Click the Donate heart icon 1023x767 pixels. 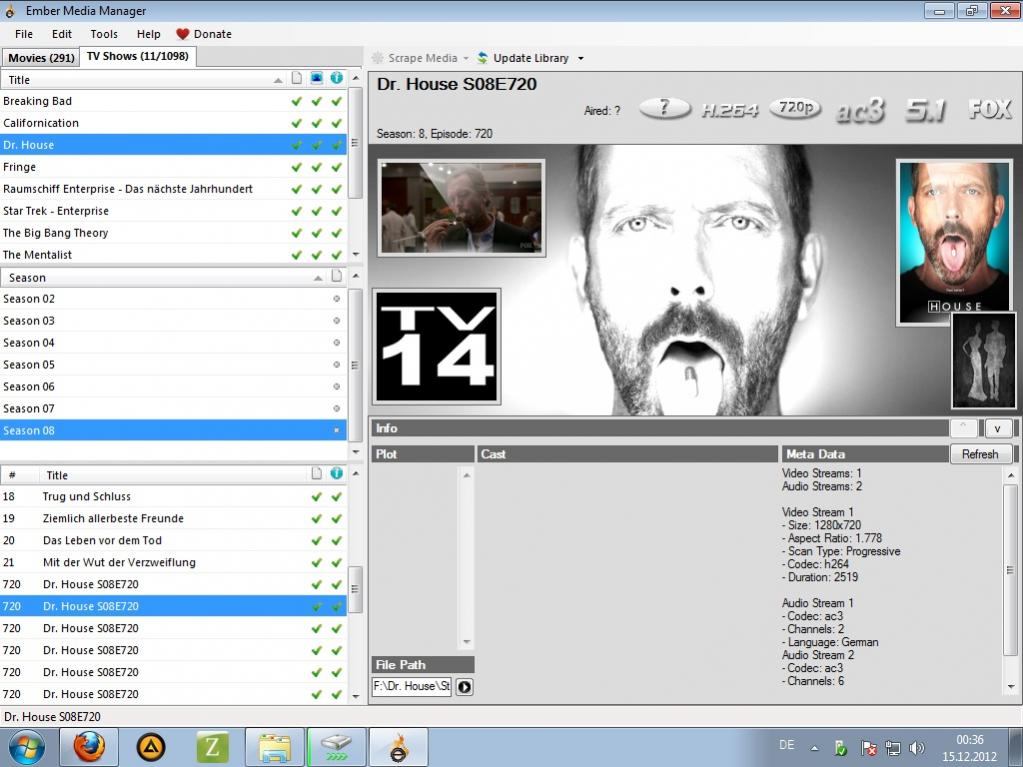[x=183, y=34]
